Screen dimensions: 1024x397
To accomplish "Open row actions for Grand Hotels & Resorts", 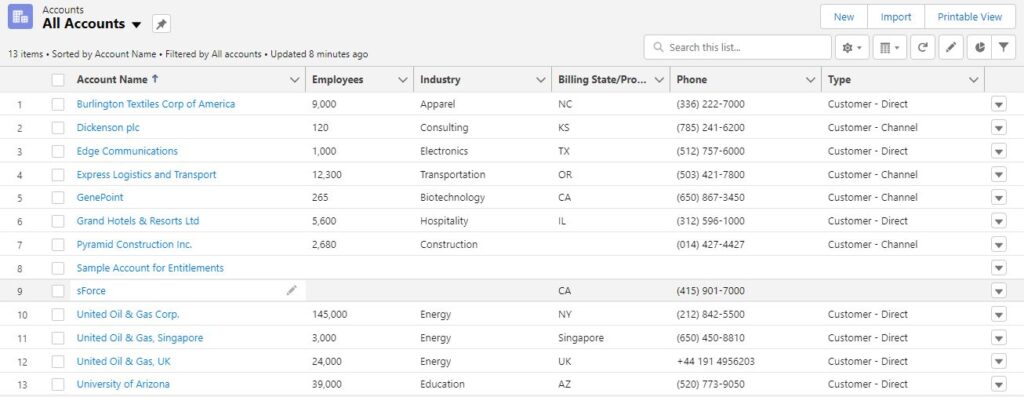I will click(x=999, y=221).
